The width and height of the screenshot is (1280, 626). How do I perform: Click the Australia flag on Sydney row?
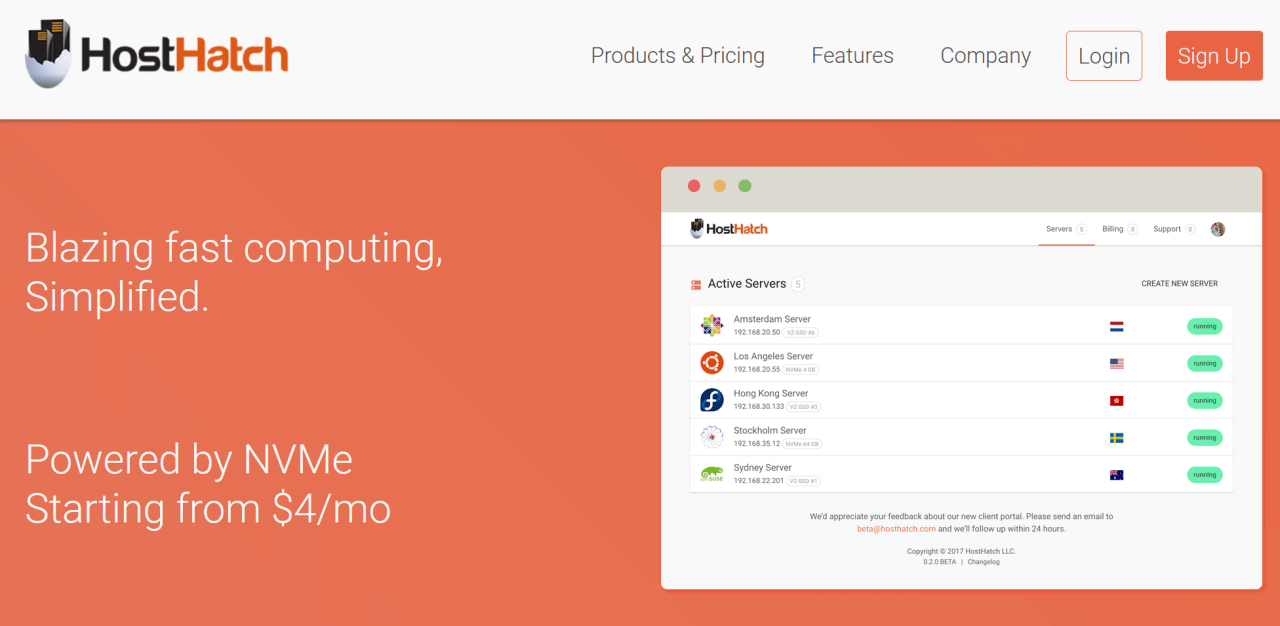pos(1117,475)
